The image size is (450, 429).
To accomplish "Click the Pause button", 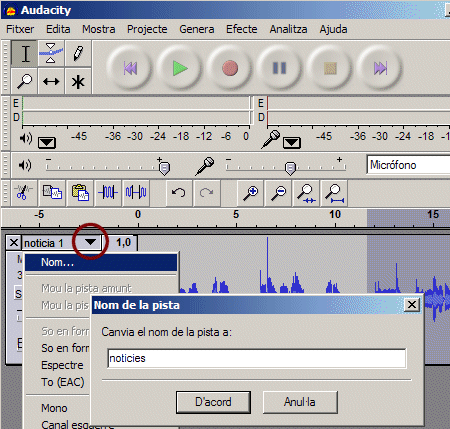I will pos(279,68).
